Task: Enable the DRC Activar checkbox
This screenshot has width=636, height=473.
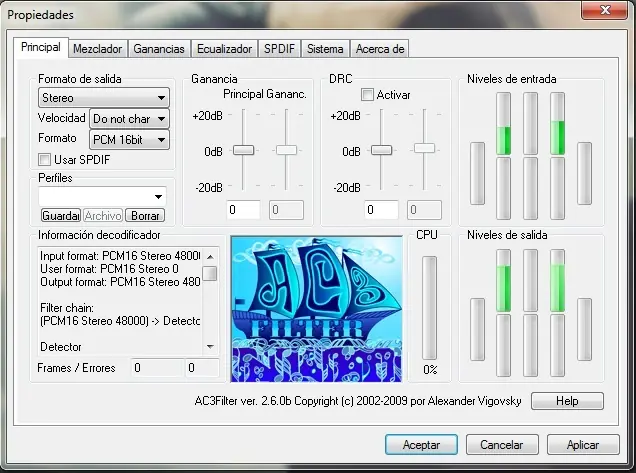Action: 367,95
